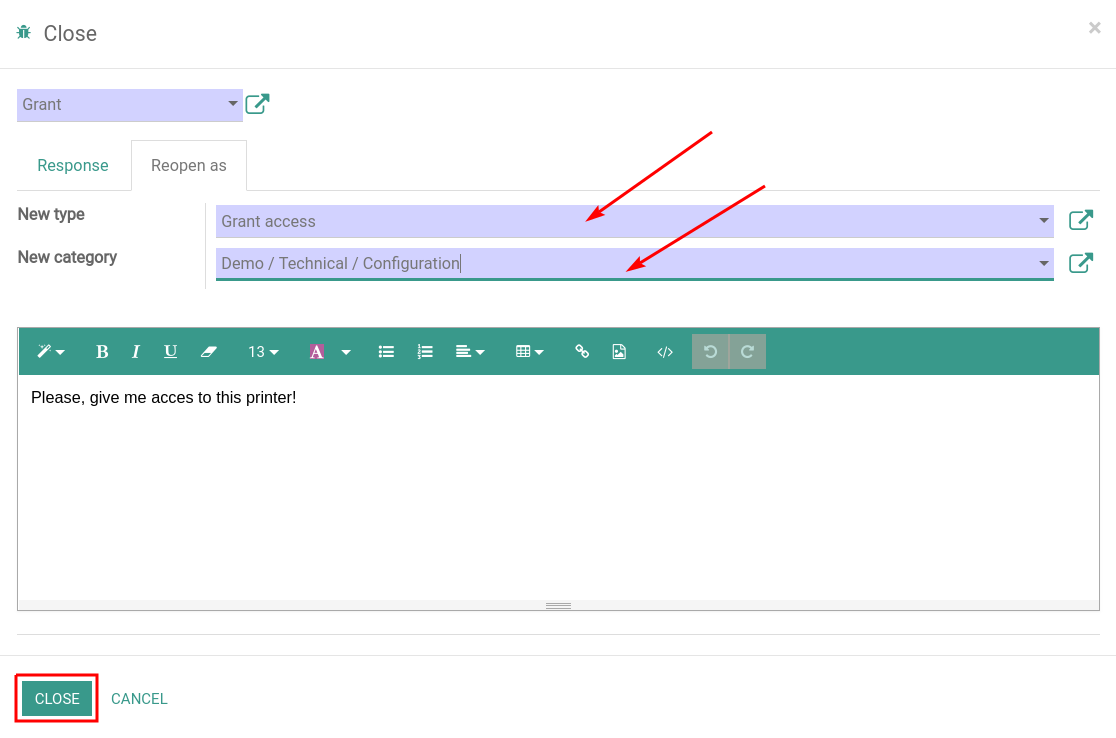Click the New category label
The width and height of the screenshot is (1116, 738).
(x=68, y=257)
